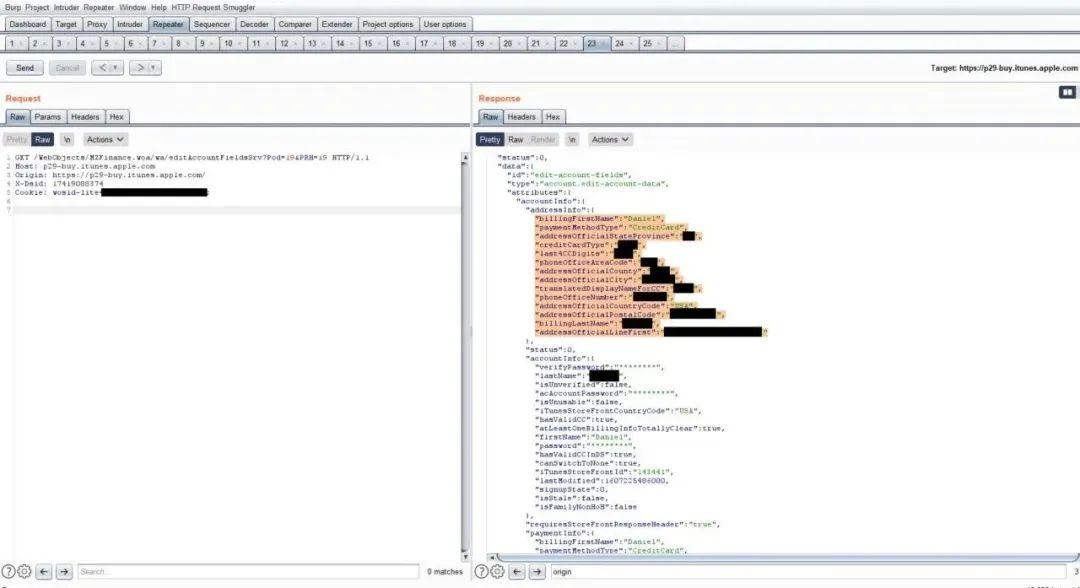Open the HTTP Request Smuggler menu
This screenshot has width=1080, height=588.
[x=213, y=6]
